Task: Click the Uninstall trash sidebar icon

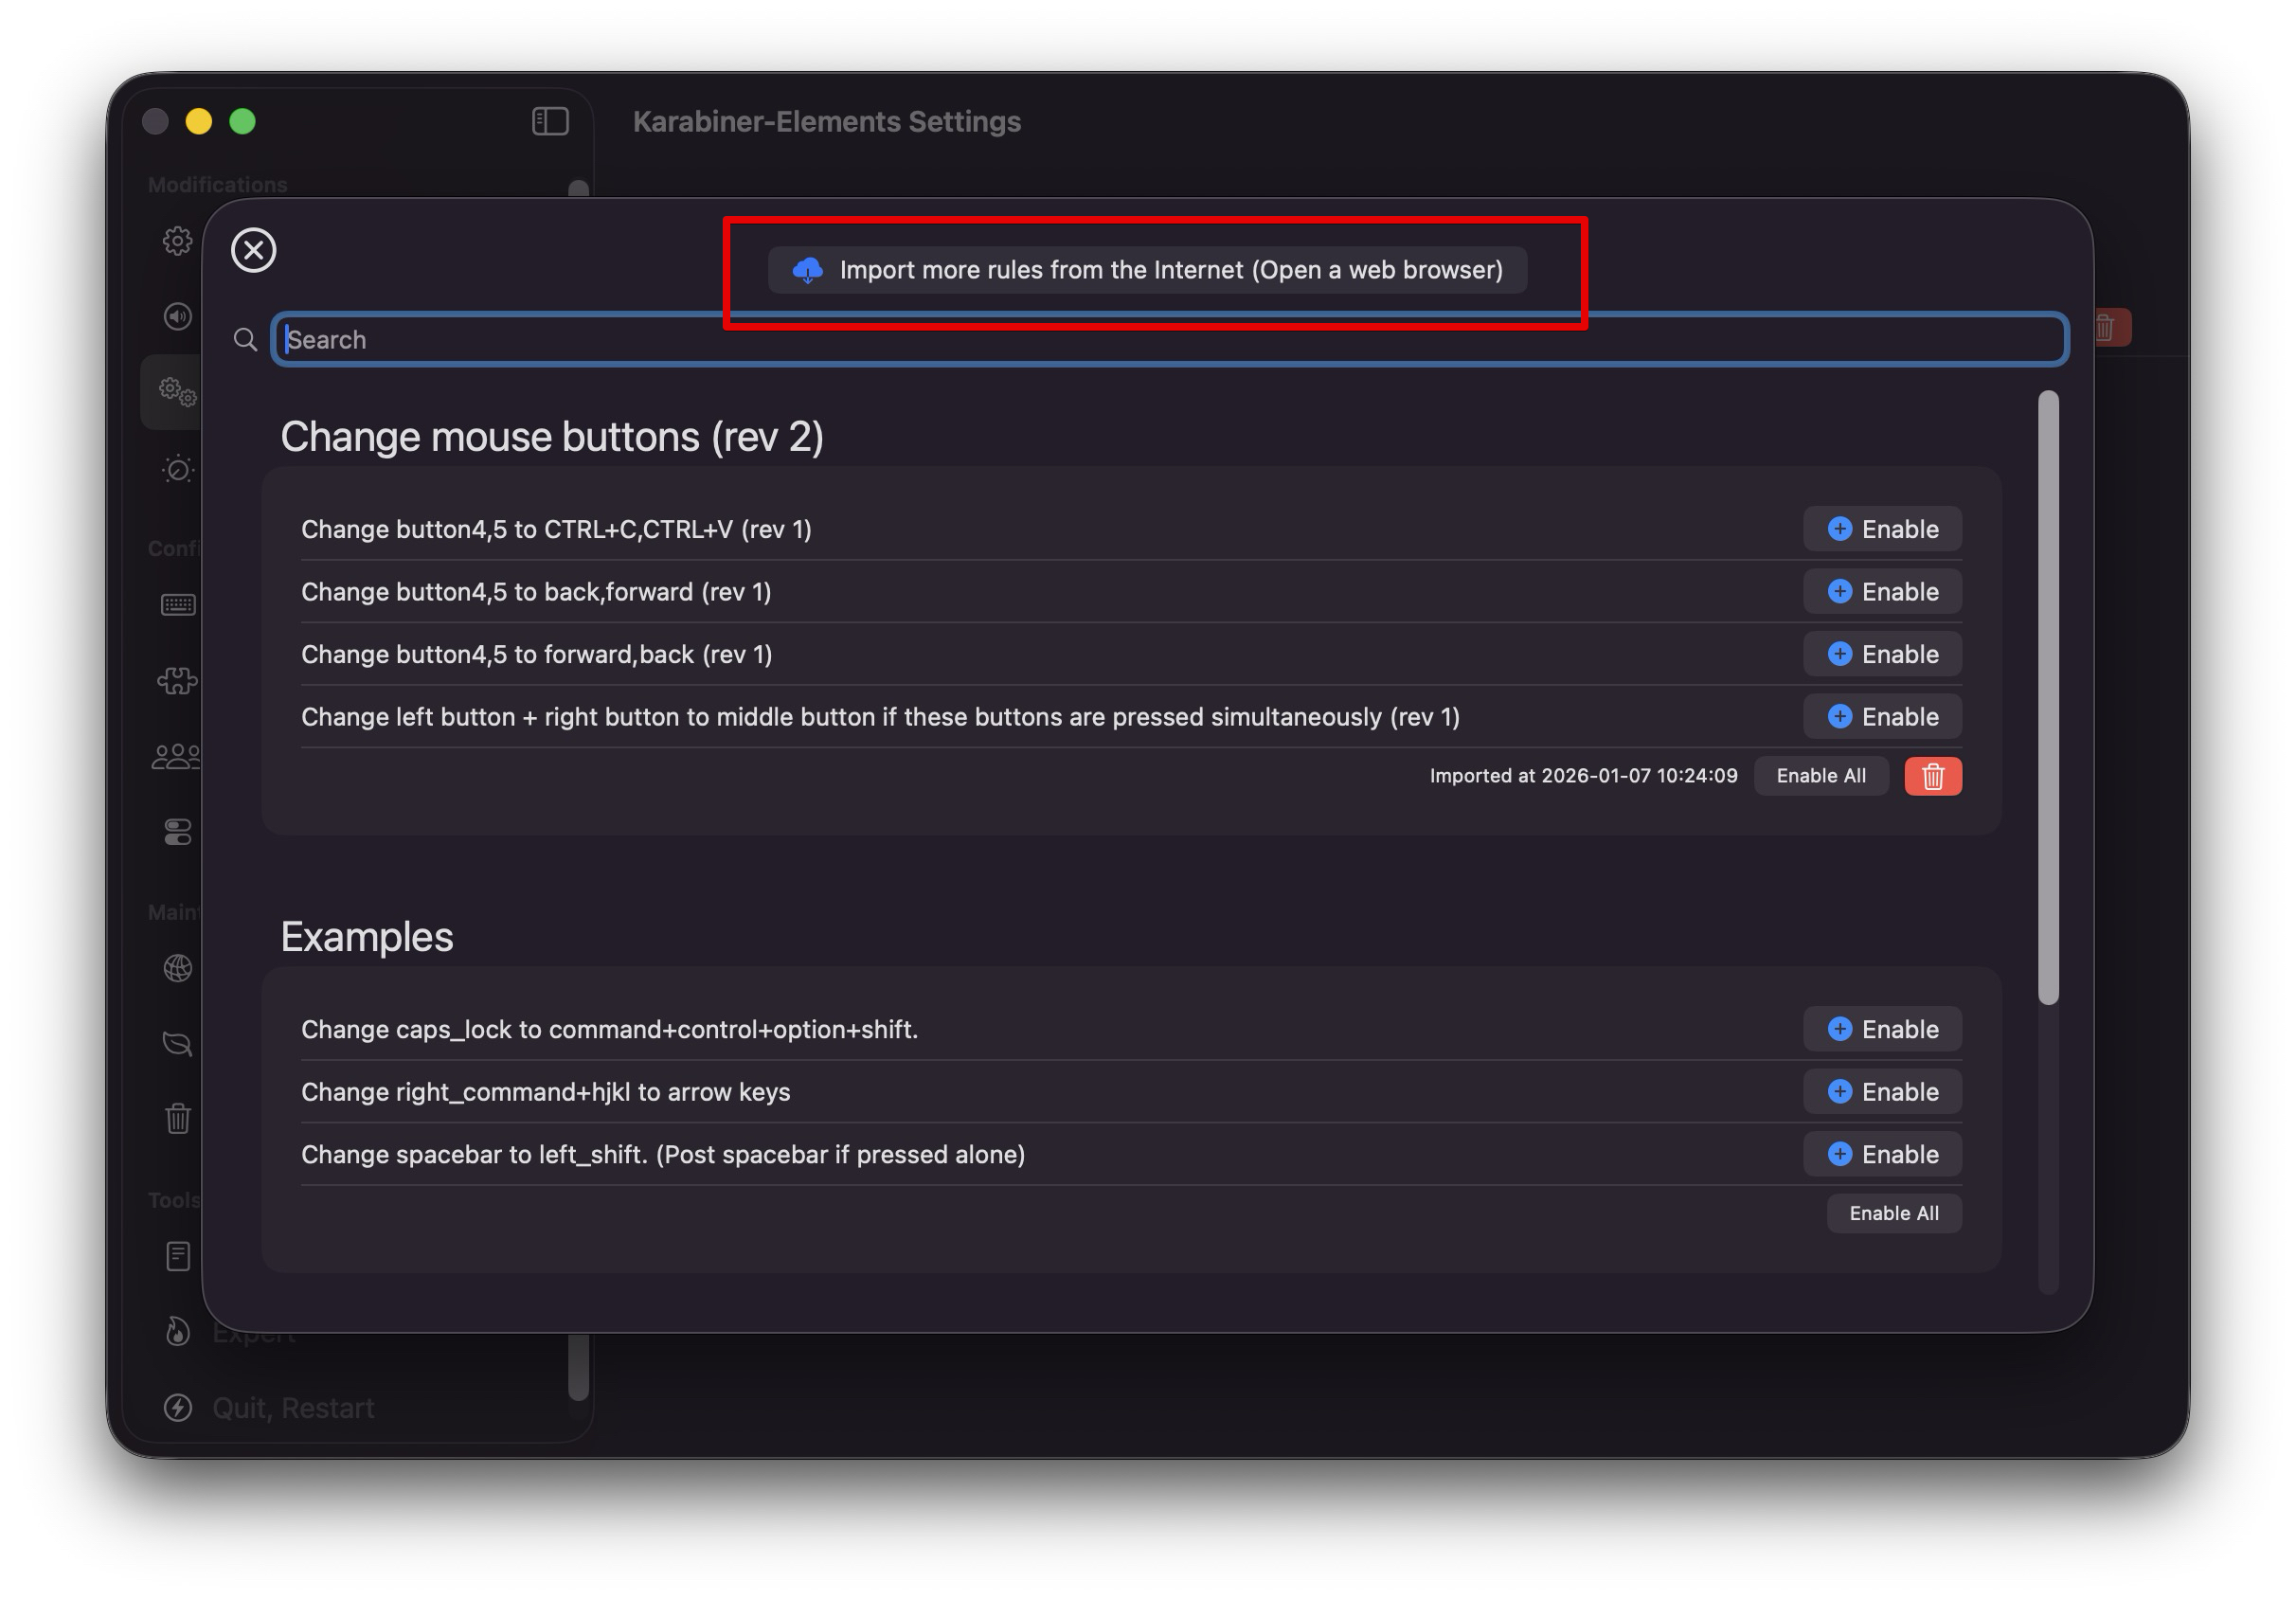Action: pos(178,1117)
